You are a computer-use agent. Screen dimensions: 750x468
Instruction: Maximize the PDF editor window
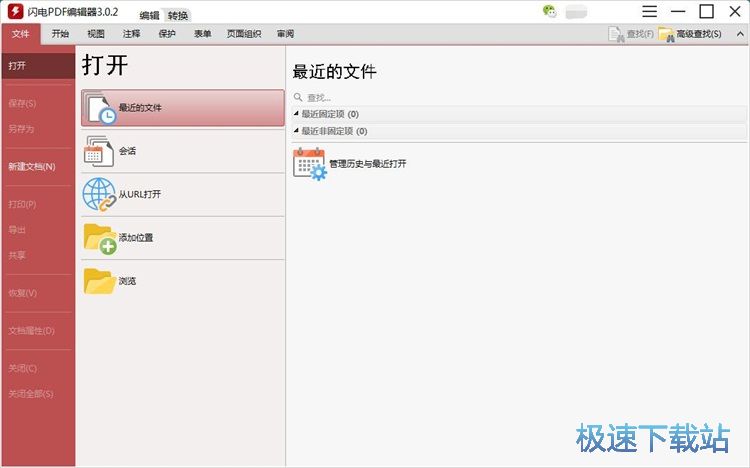[706, 11]
